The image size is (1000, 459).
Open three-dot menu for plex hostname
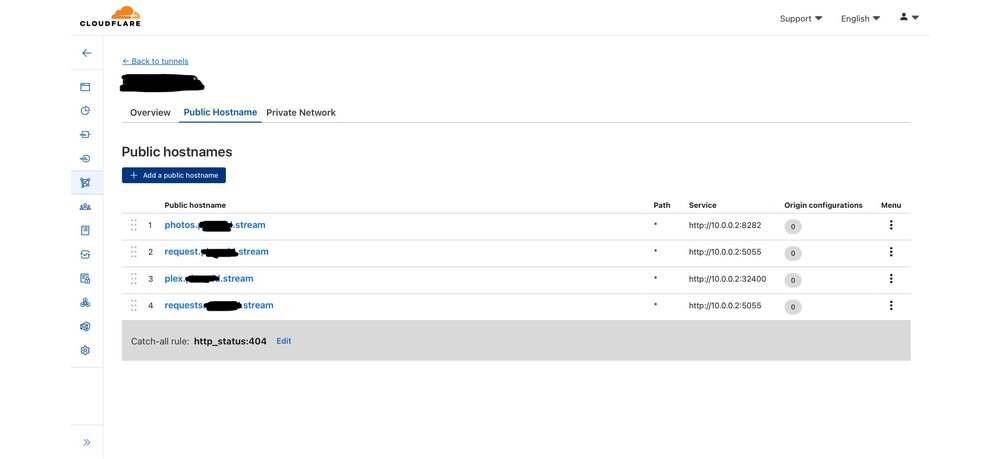(x=890, y=279)
